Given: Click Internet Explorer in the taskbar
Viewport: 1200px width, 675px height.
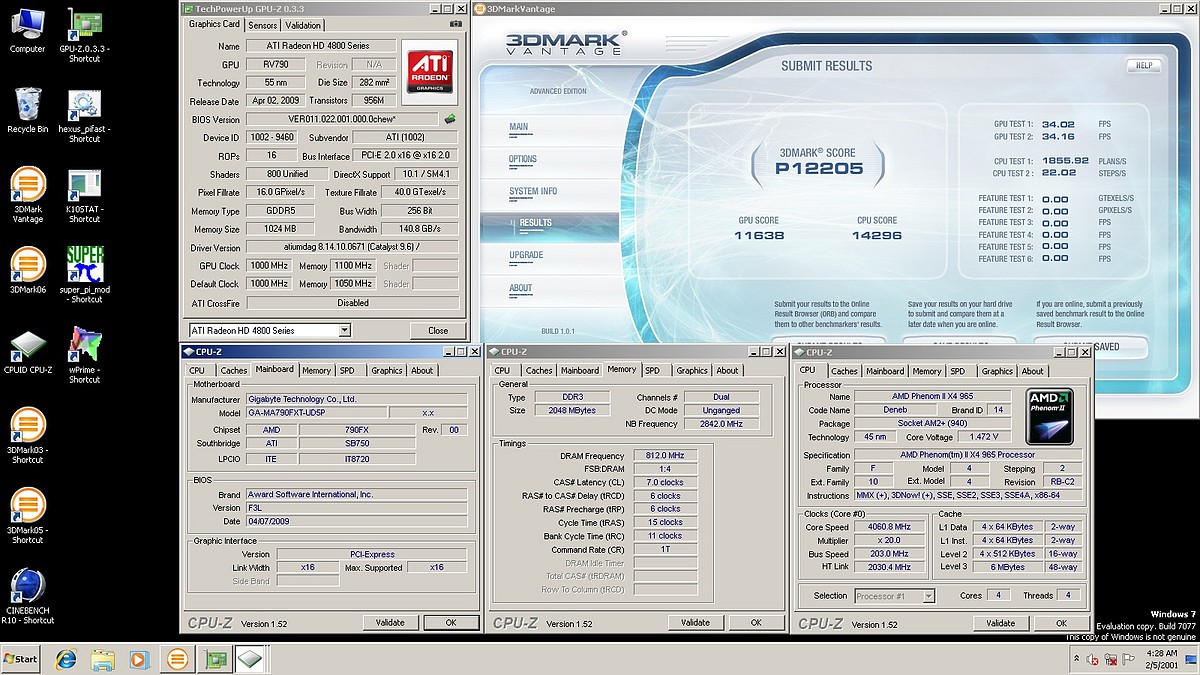Looking at the screenshot, I should [66, 659].
